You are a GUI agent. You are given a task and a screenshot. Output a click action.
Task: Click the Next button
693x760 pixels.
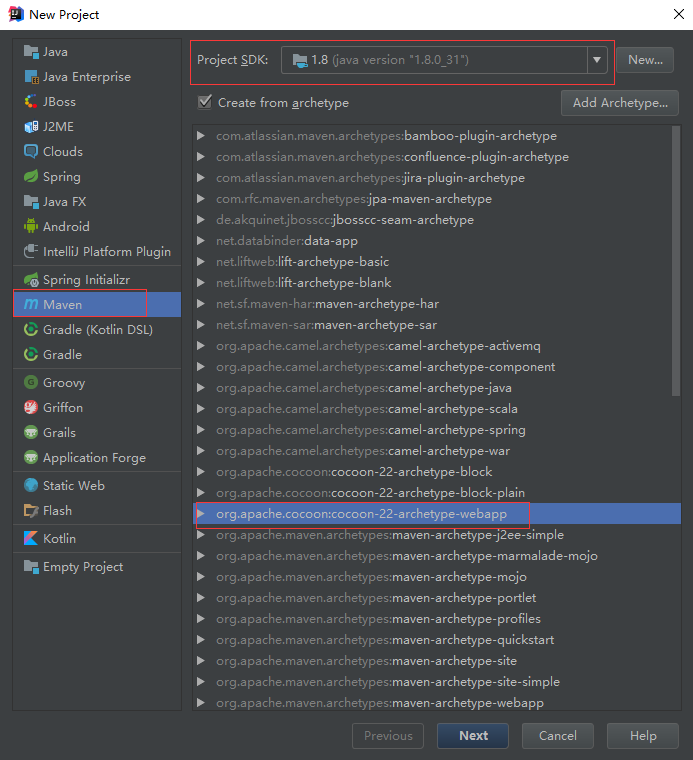pyautogui.click(x=473, y=736)
